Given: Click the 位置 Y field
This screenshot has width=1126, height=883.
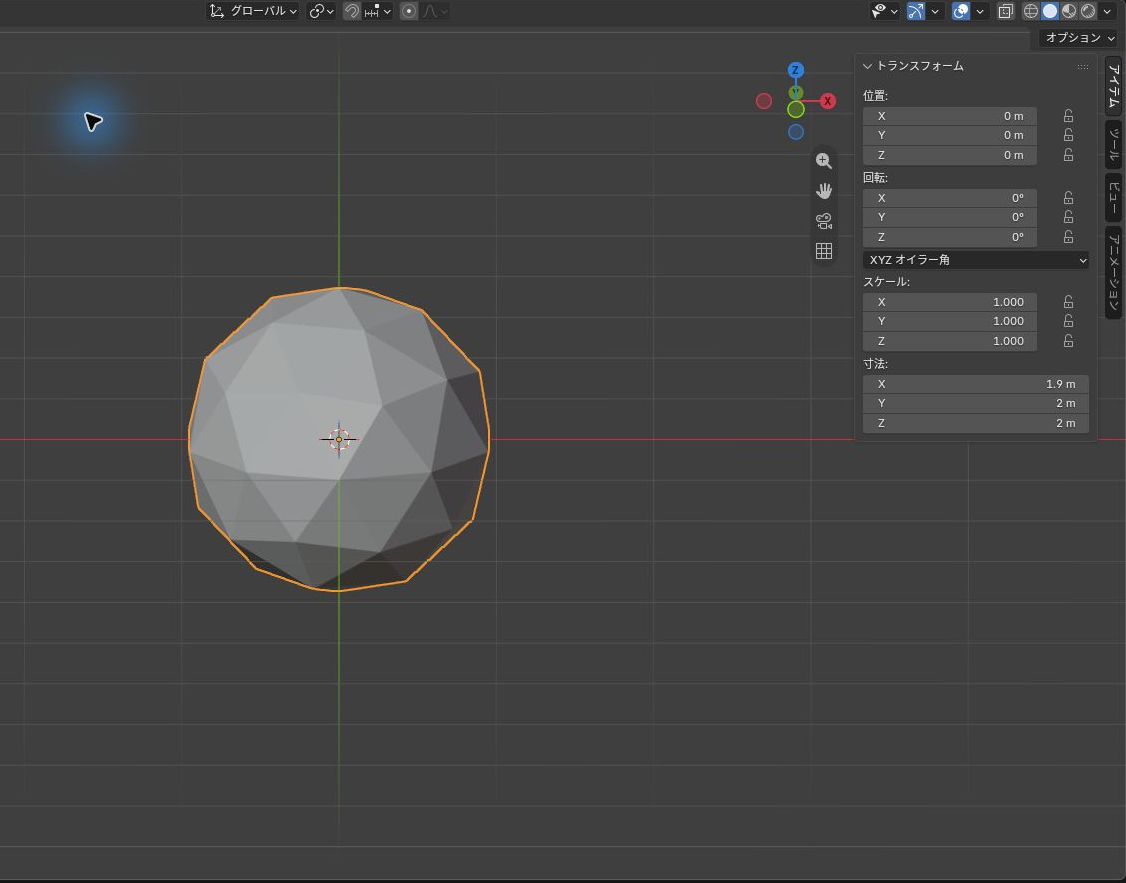Looking at the screenshot, I should tap(949, 135).
